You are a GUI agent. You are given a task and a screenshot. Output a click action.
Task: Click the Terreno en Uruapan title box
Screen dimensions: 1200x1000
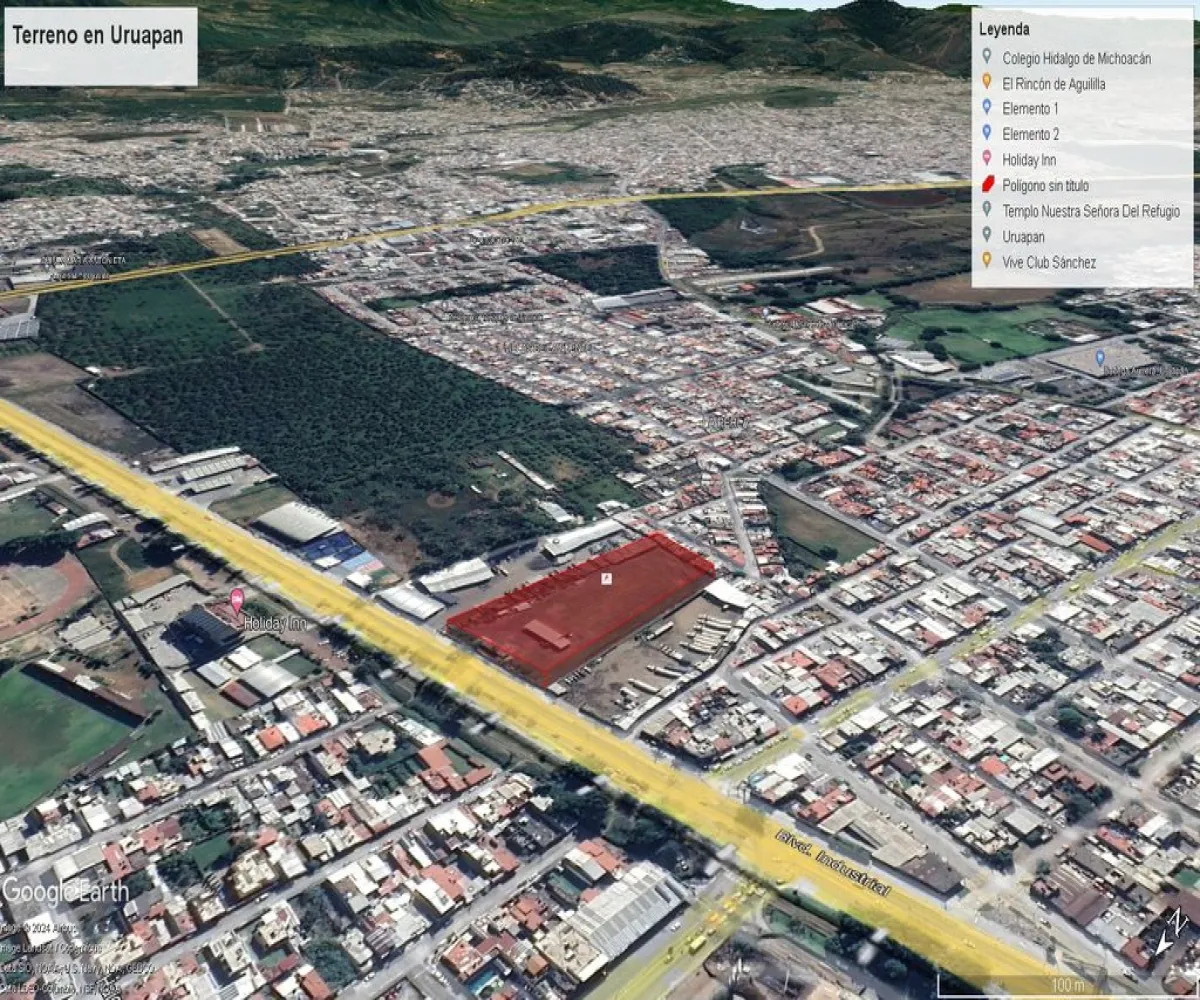click(100, 46)
